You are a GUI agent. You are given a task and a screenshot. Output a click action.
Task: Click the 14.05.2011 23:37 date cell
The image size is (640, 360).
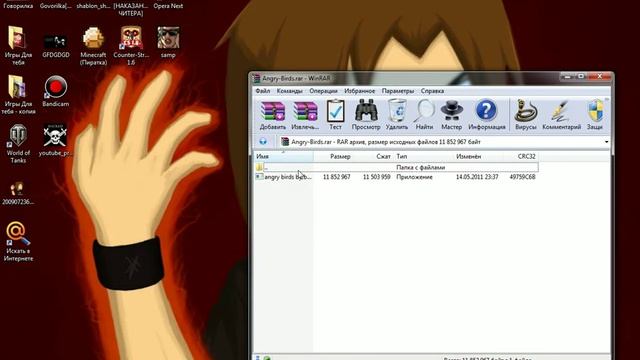coord(477,177)
